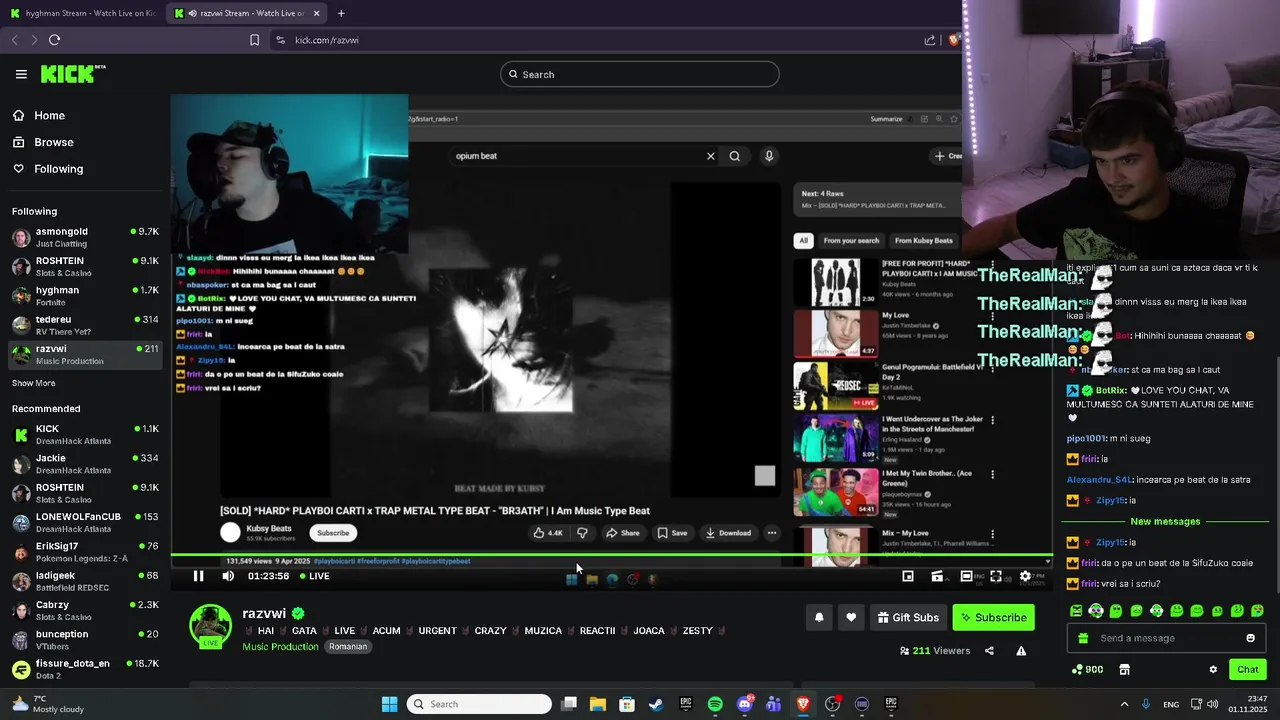Open Discord from the taskbar
The image size is (1280, 720).
pos(744,704)
